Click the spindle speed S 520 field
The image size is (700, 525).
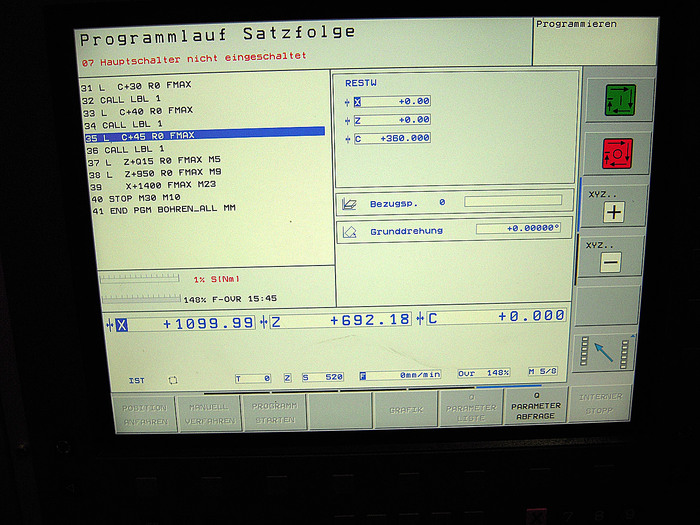(x=323, y=377)
